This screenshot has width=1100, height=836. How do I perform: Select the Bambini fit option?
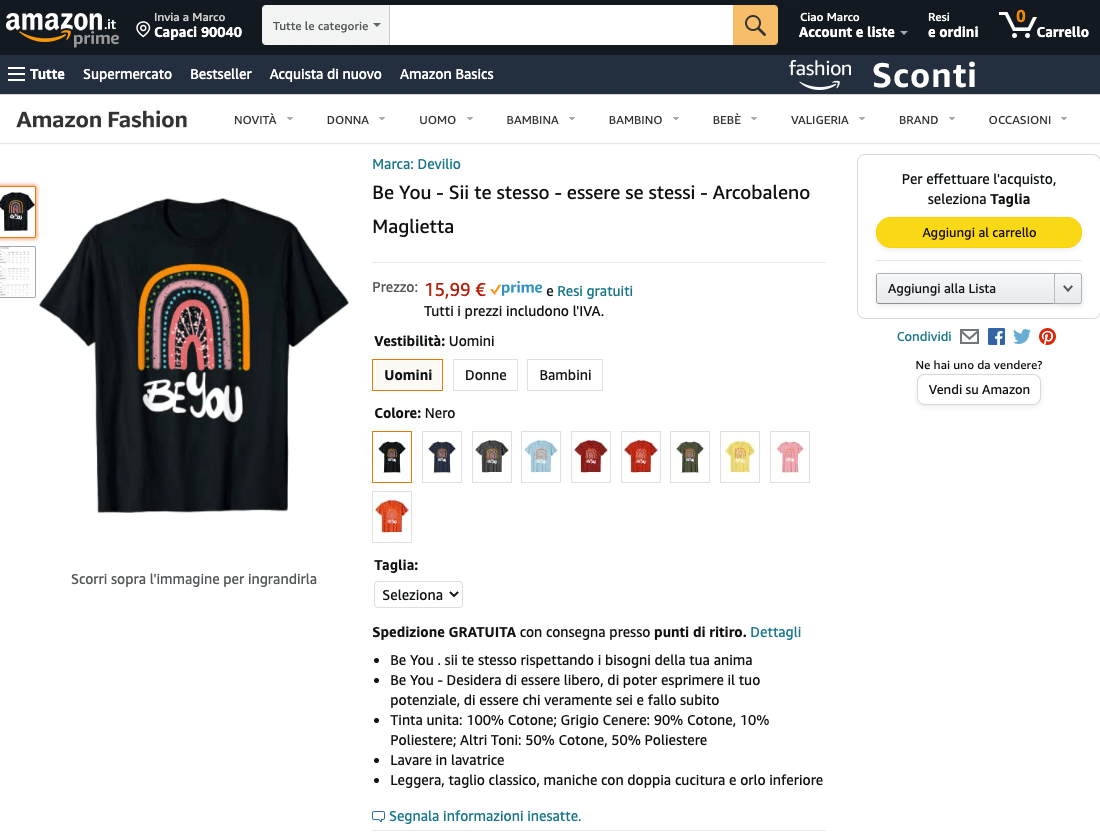(x=566, y=375)
